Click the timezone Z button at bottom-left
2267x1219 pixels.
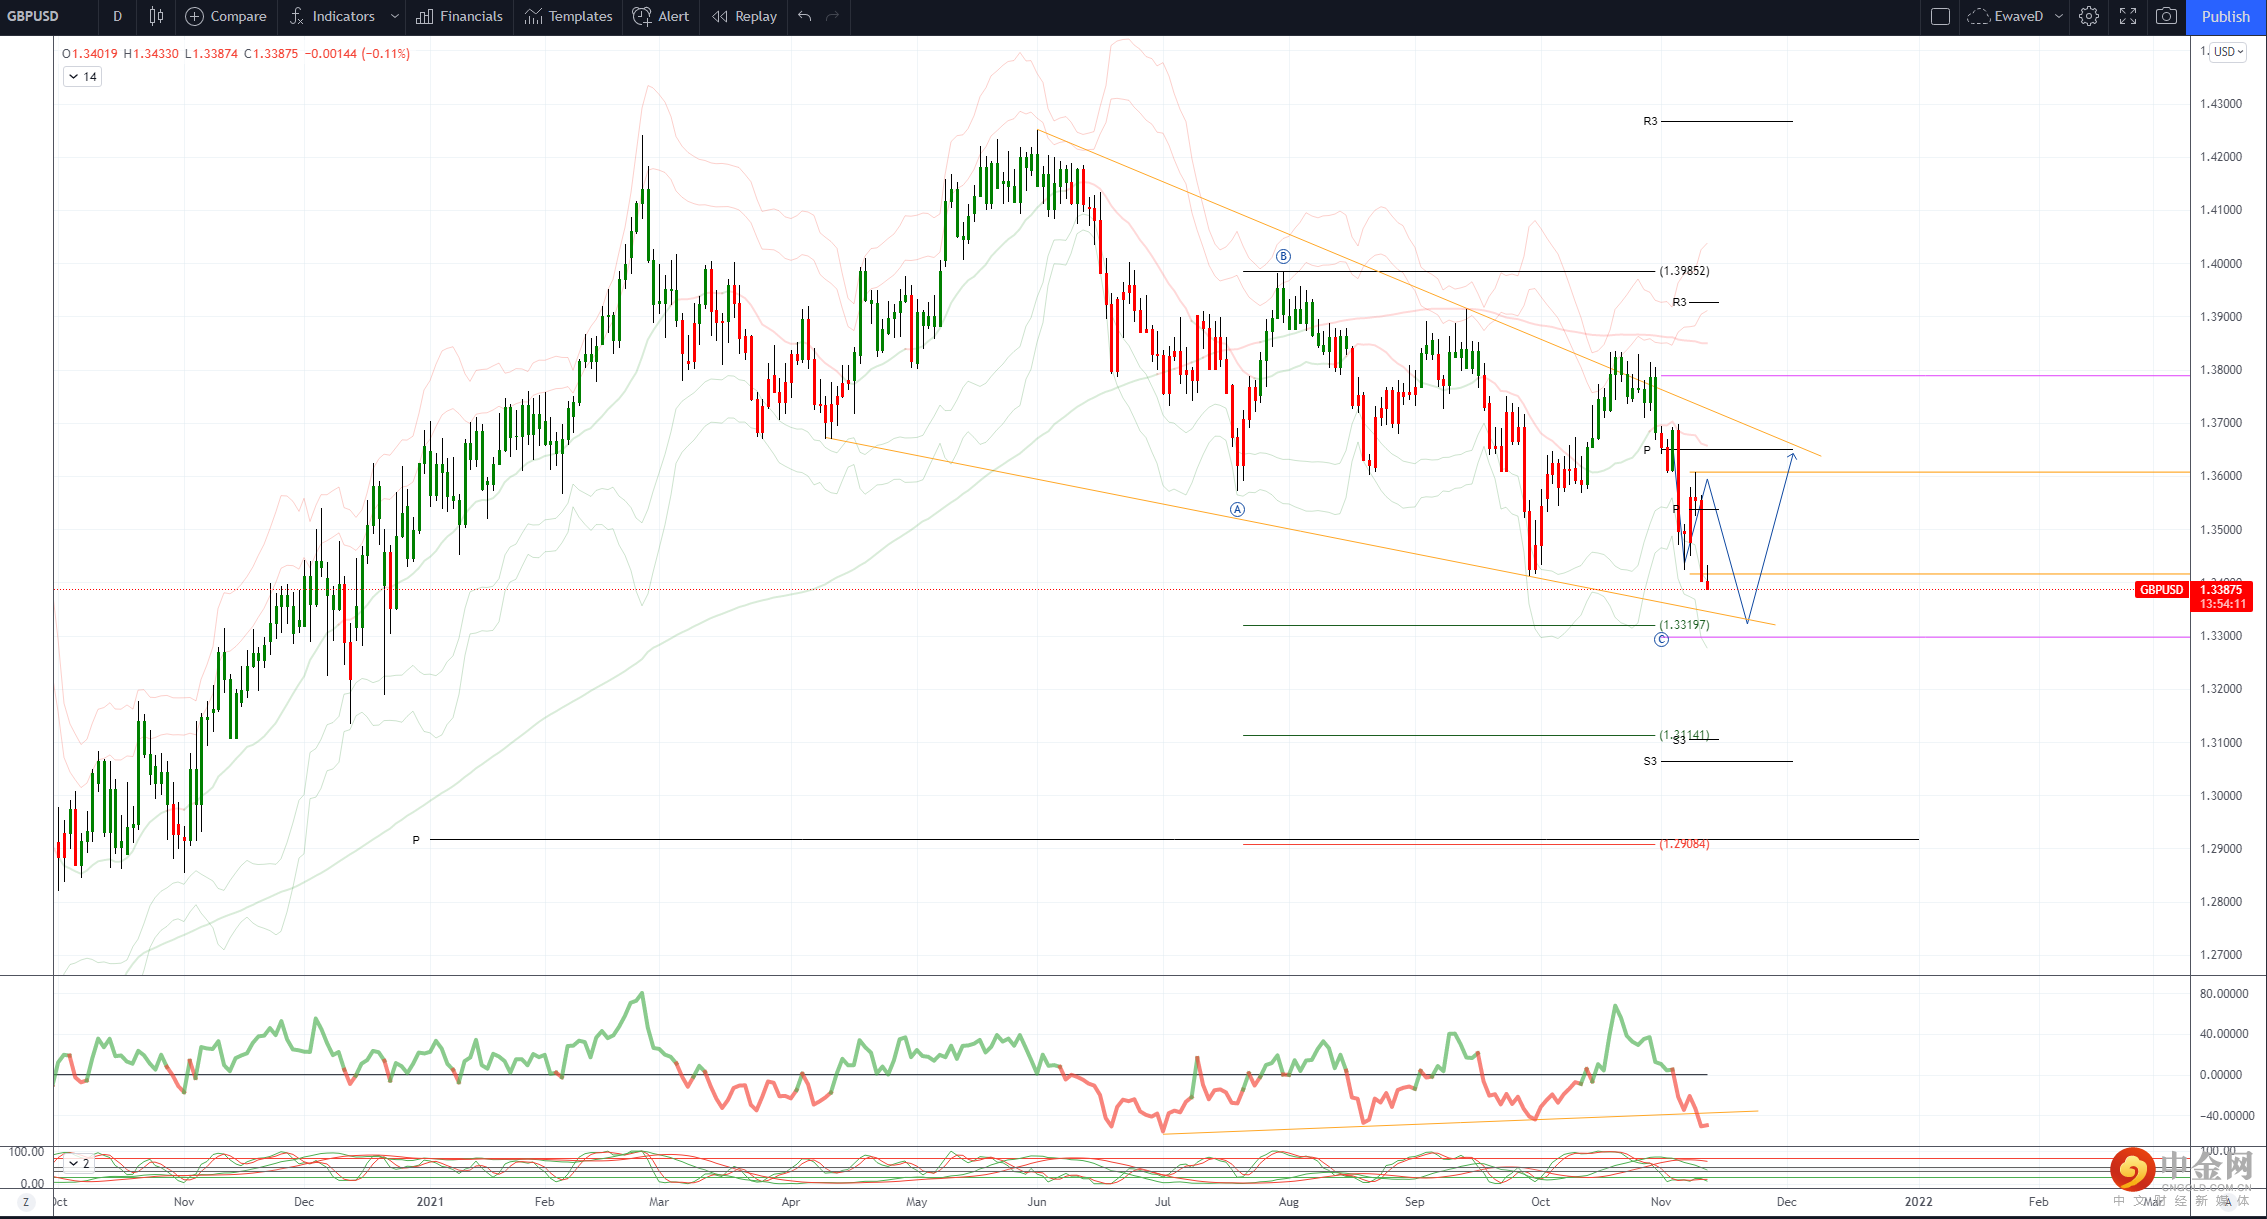27,1202
